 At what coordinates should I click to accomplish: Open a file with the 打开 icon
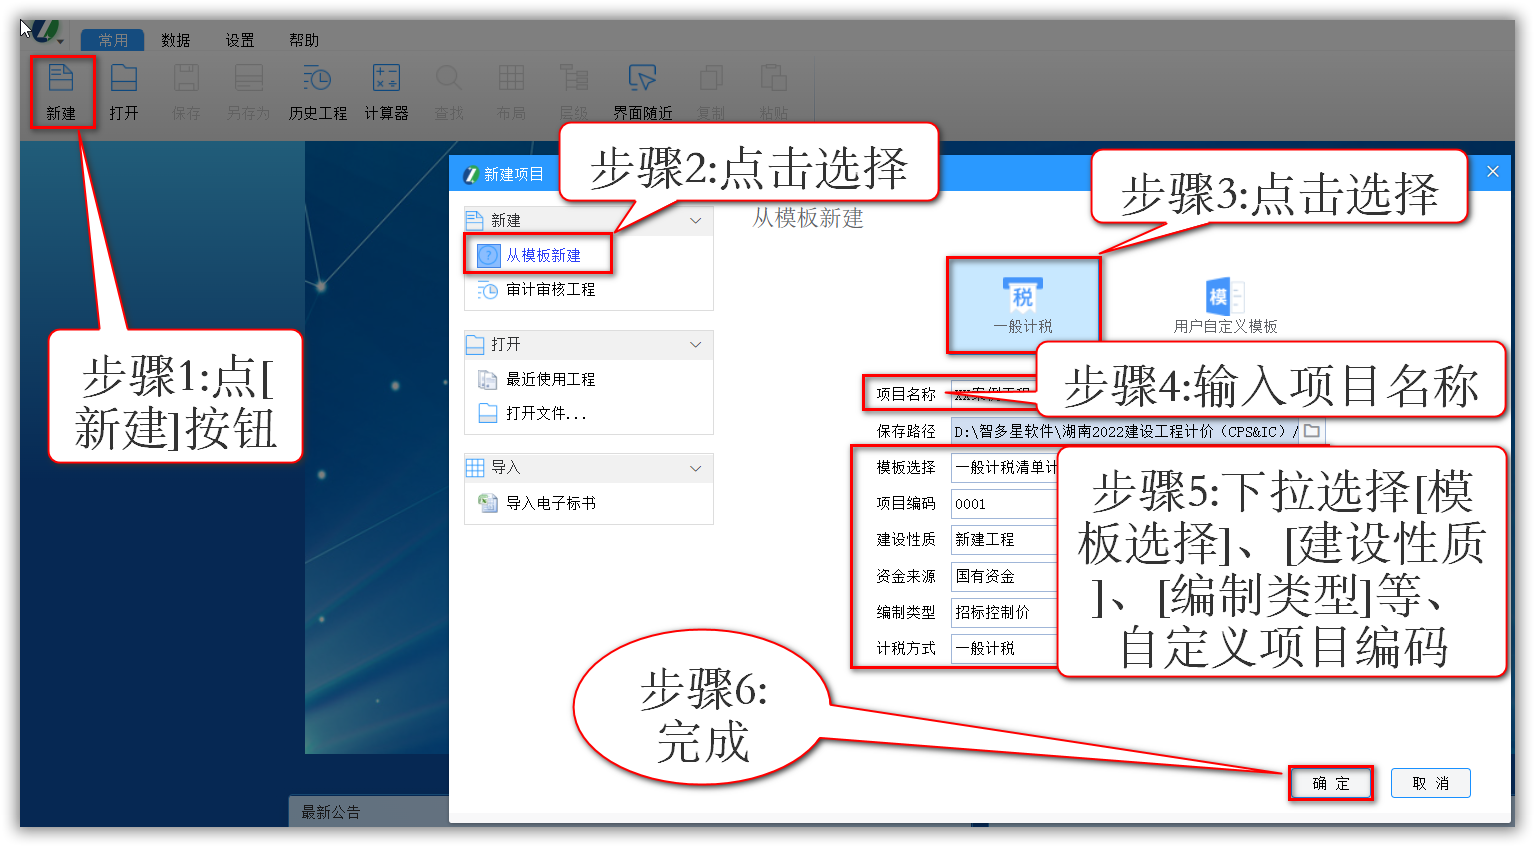tap(124, 90)
